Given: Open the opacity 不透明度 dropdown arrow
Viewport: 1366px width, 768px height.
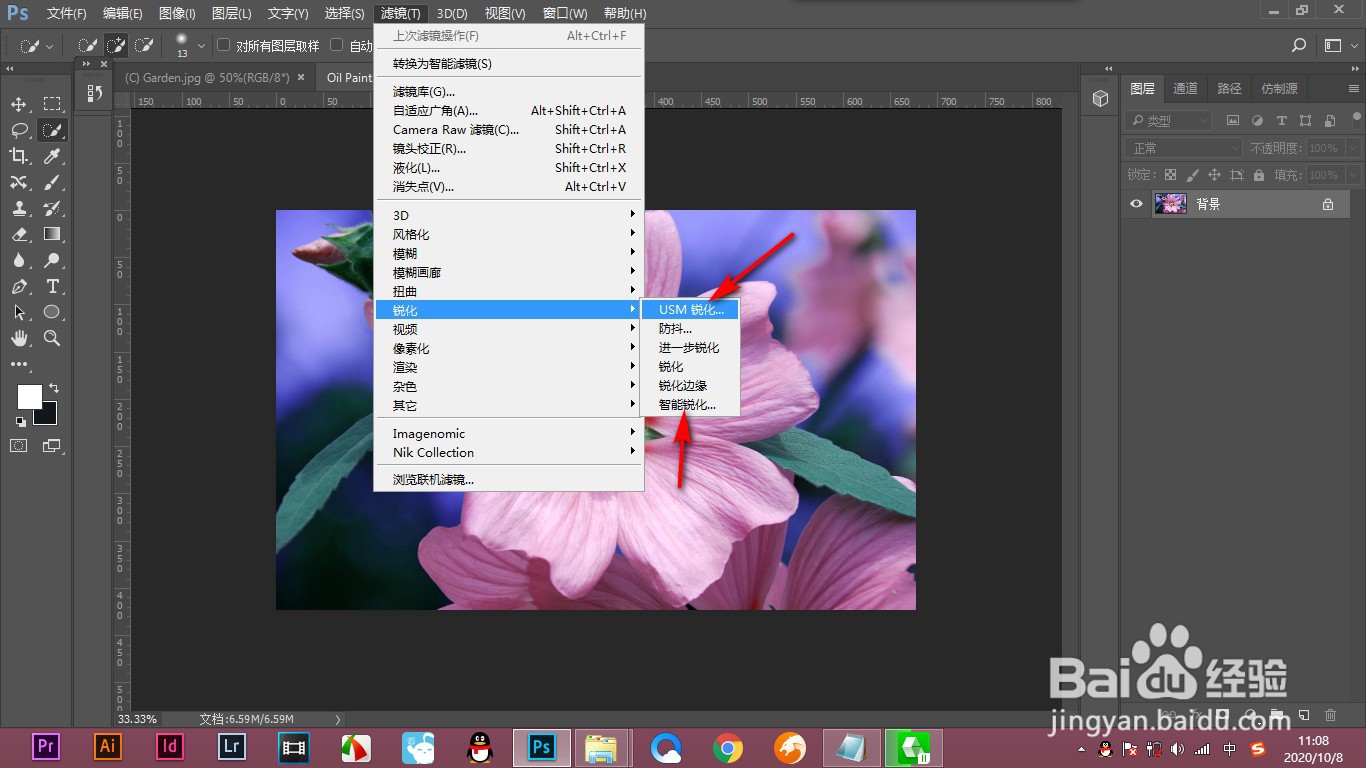Looking at the screenshot, I should (x=1353, y=148).
